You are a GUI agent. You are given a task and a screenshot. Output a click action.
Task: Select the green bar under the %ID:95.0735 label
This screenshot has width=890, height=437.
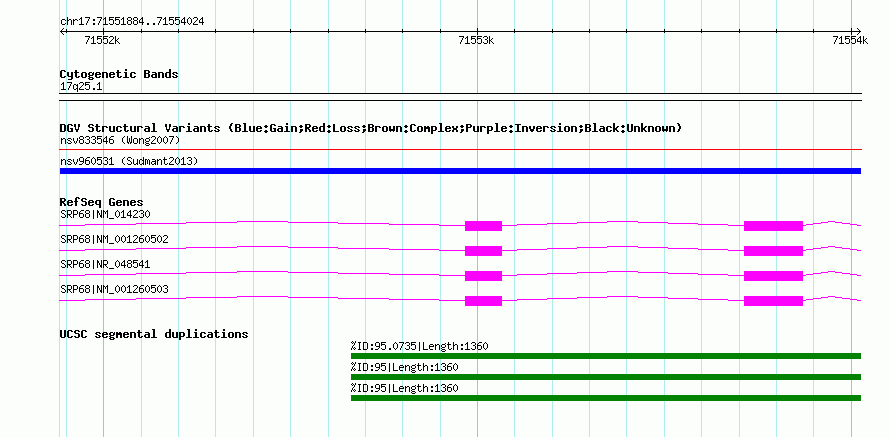click(606, 356)
